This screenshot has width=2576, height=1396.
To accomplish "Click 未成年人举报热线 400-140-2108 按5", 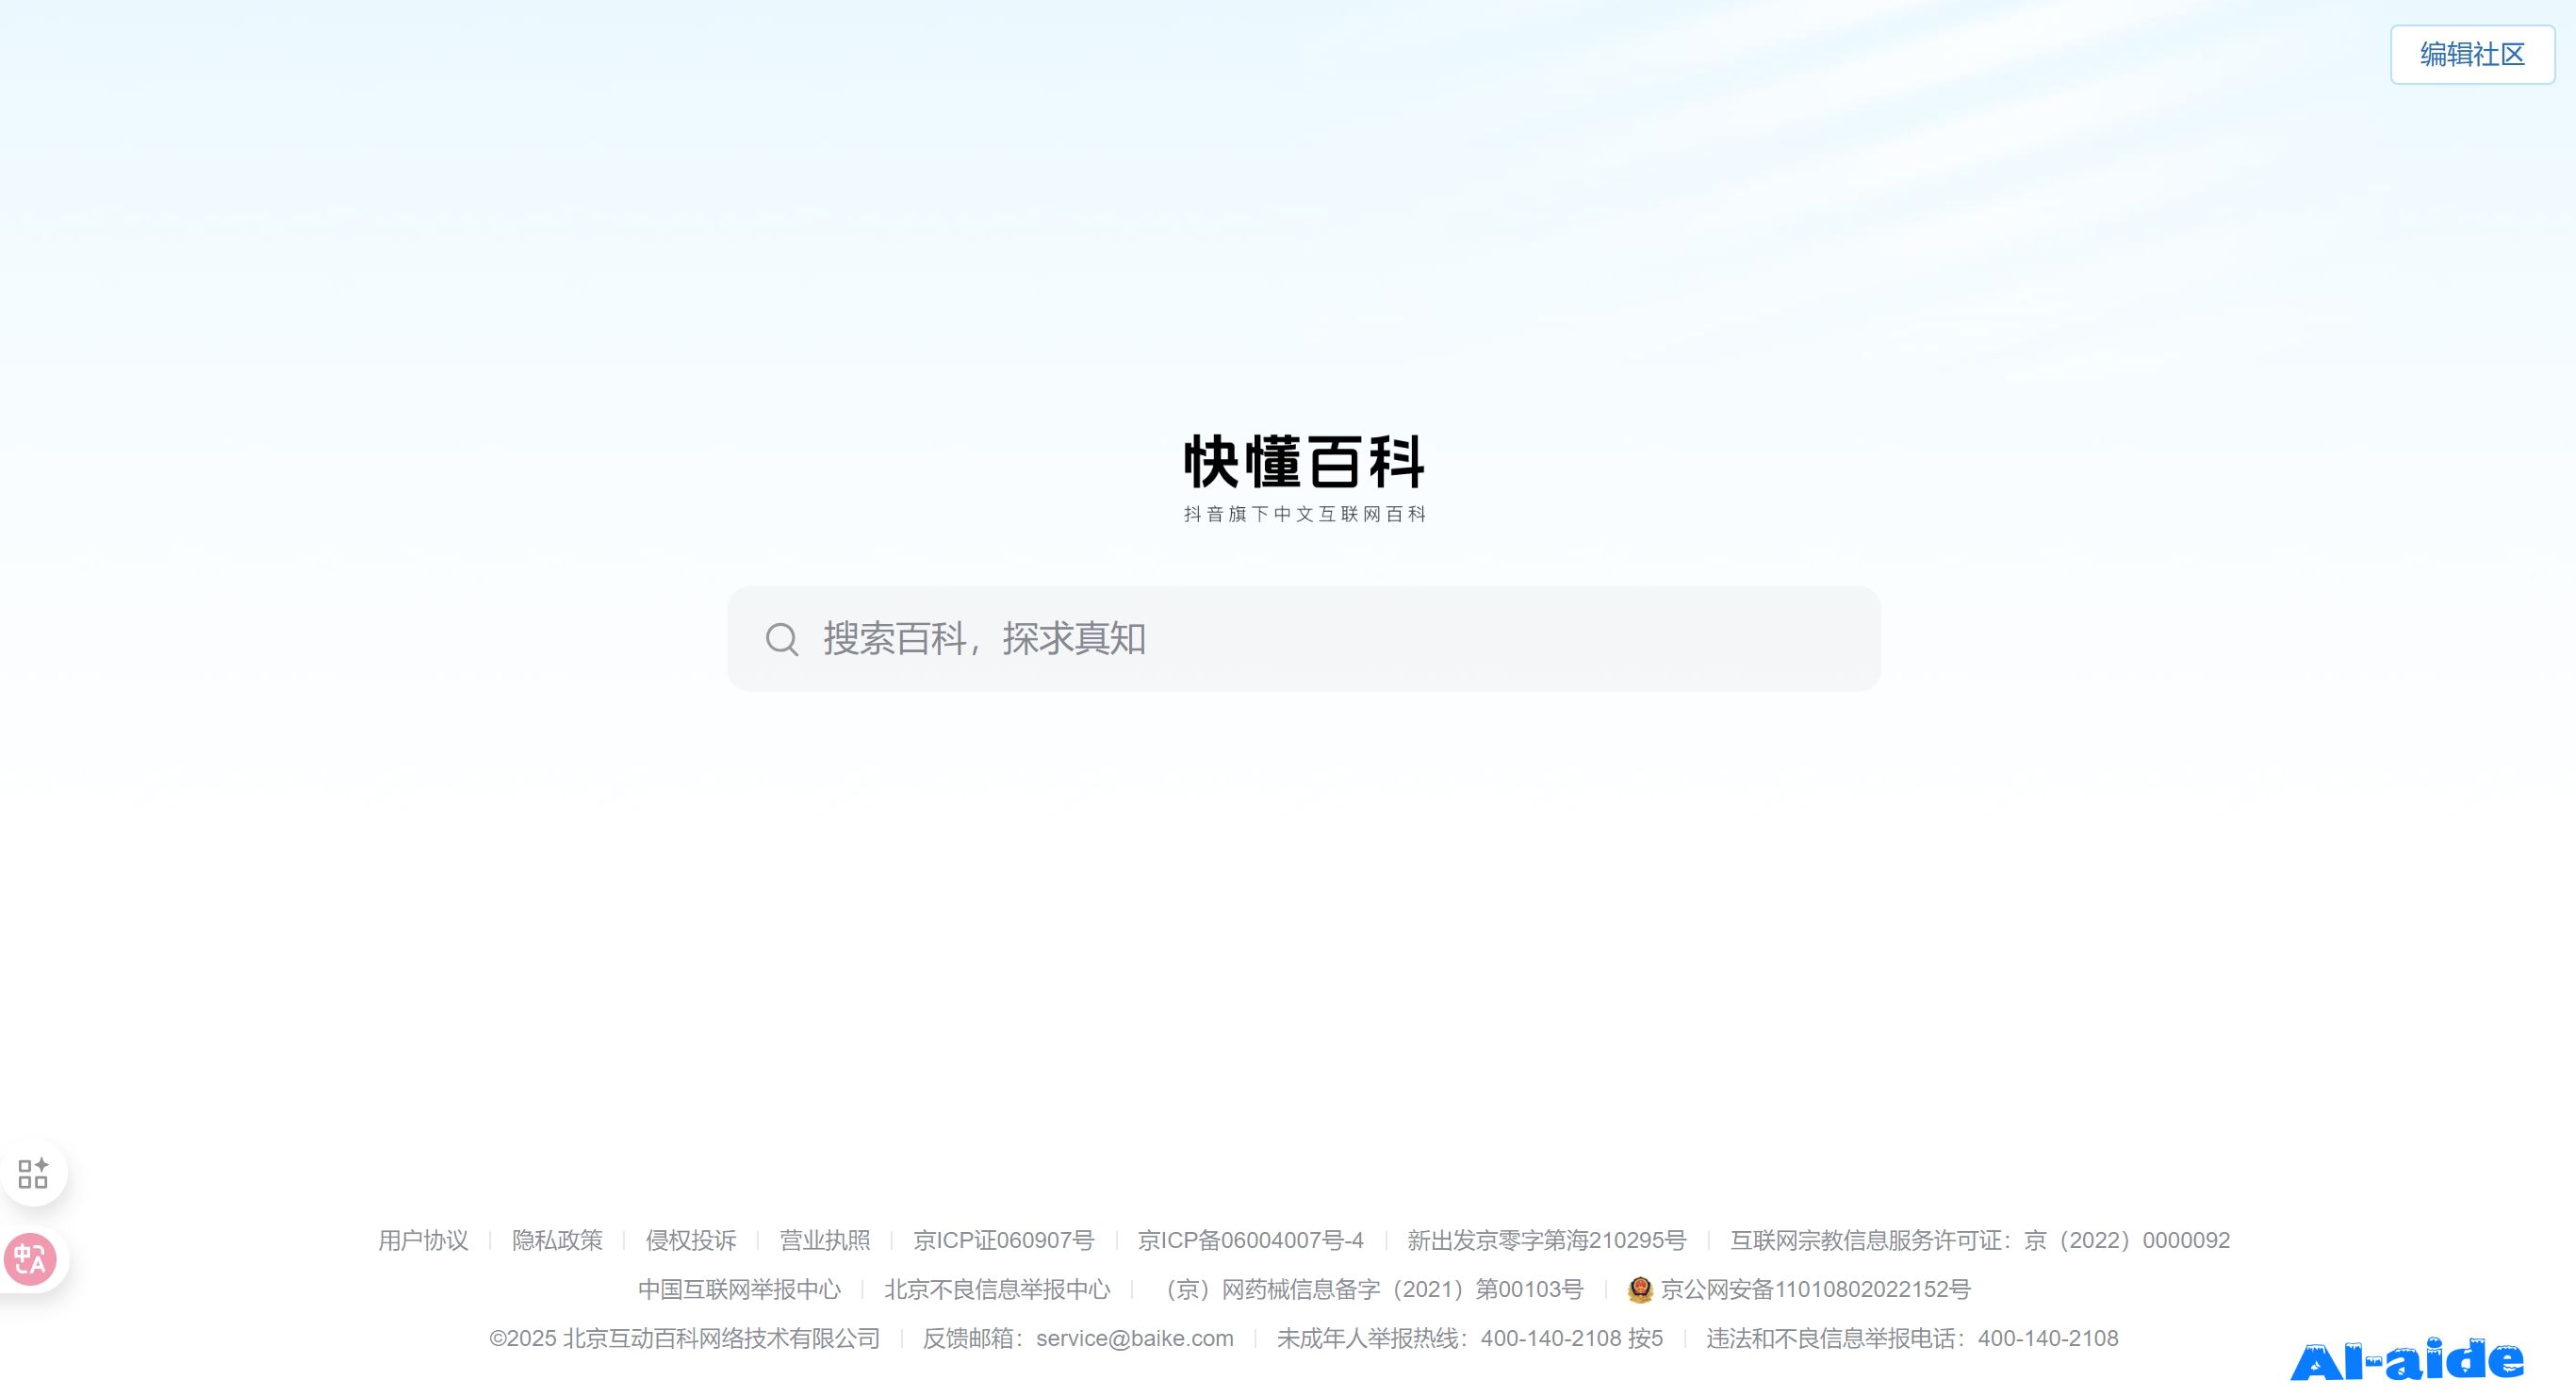I will [1470, 1339].
